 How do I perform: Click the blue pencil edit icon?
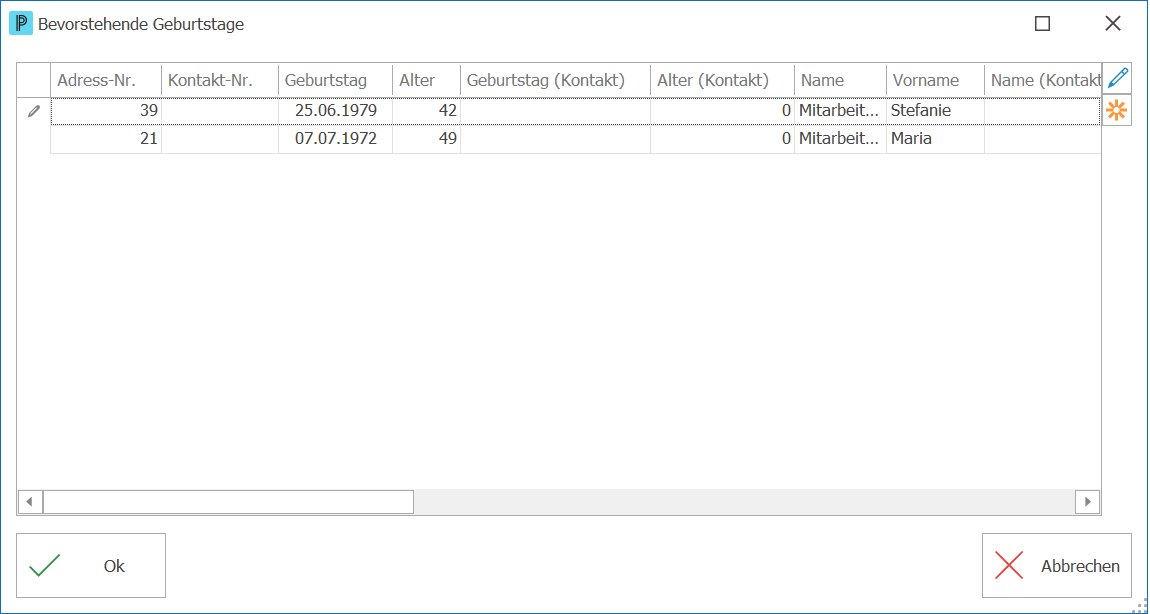click(x=1117, y=78)
